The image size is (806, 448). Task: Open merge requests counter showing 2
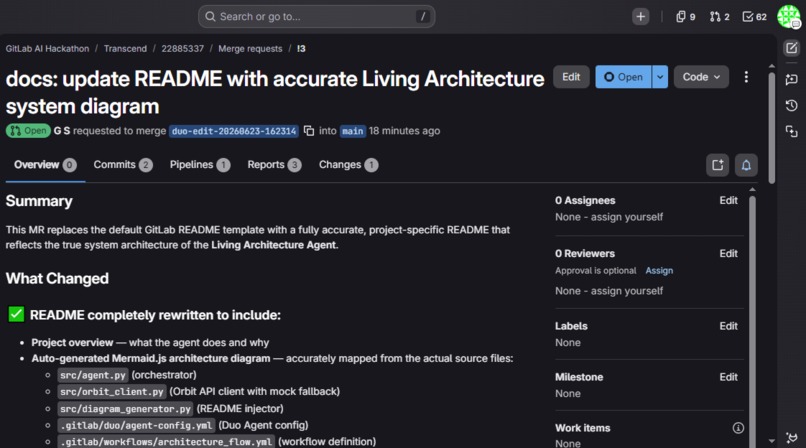pos(719,16)
